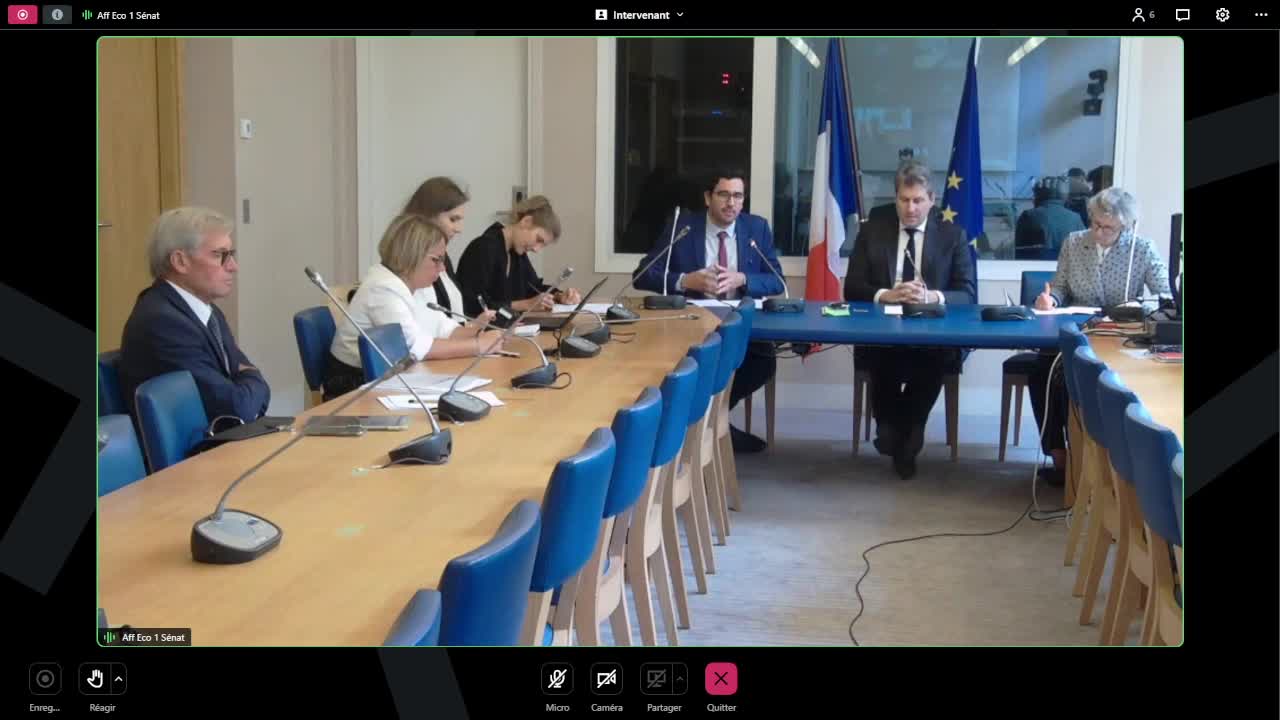Click the Aff Eco 1 Sénat name label on video
1280x720 pixels.
tap(145, 637)
